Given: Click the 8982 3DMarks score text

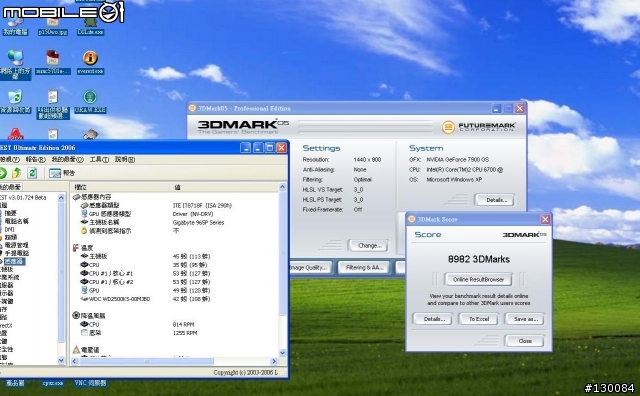Looking at the screenshot, I should [478, 259].
